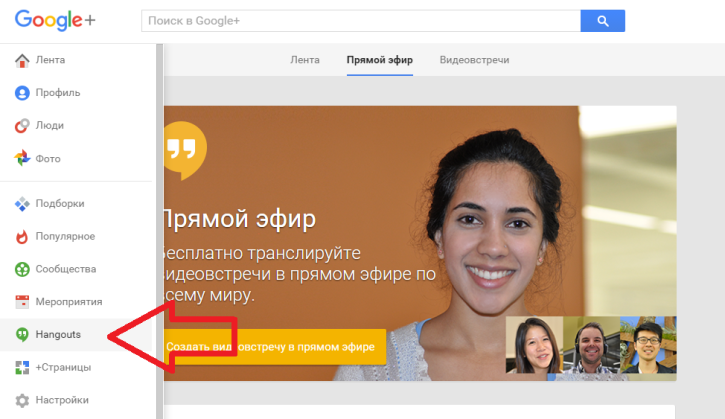Go to Люди in the sidebar

[50, 125]
